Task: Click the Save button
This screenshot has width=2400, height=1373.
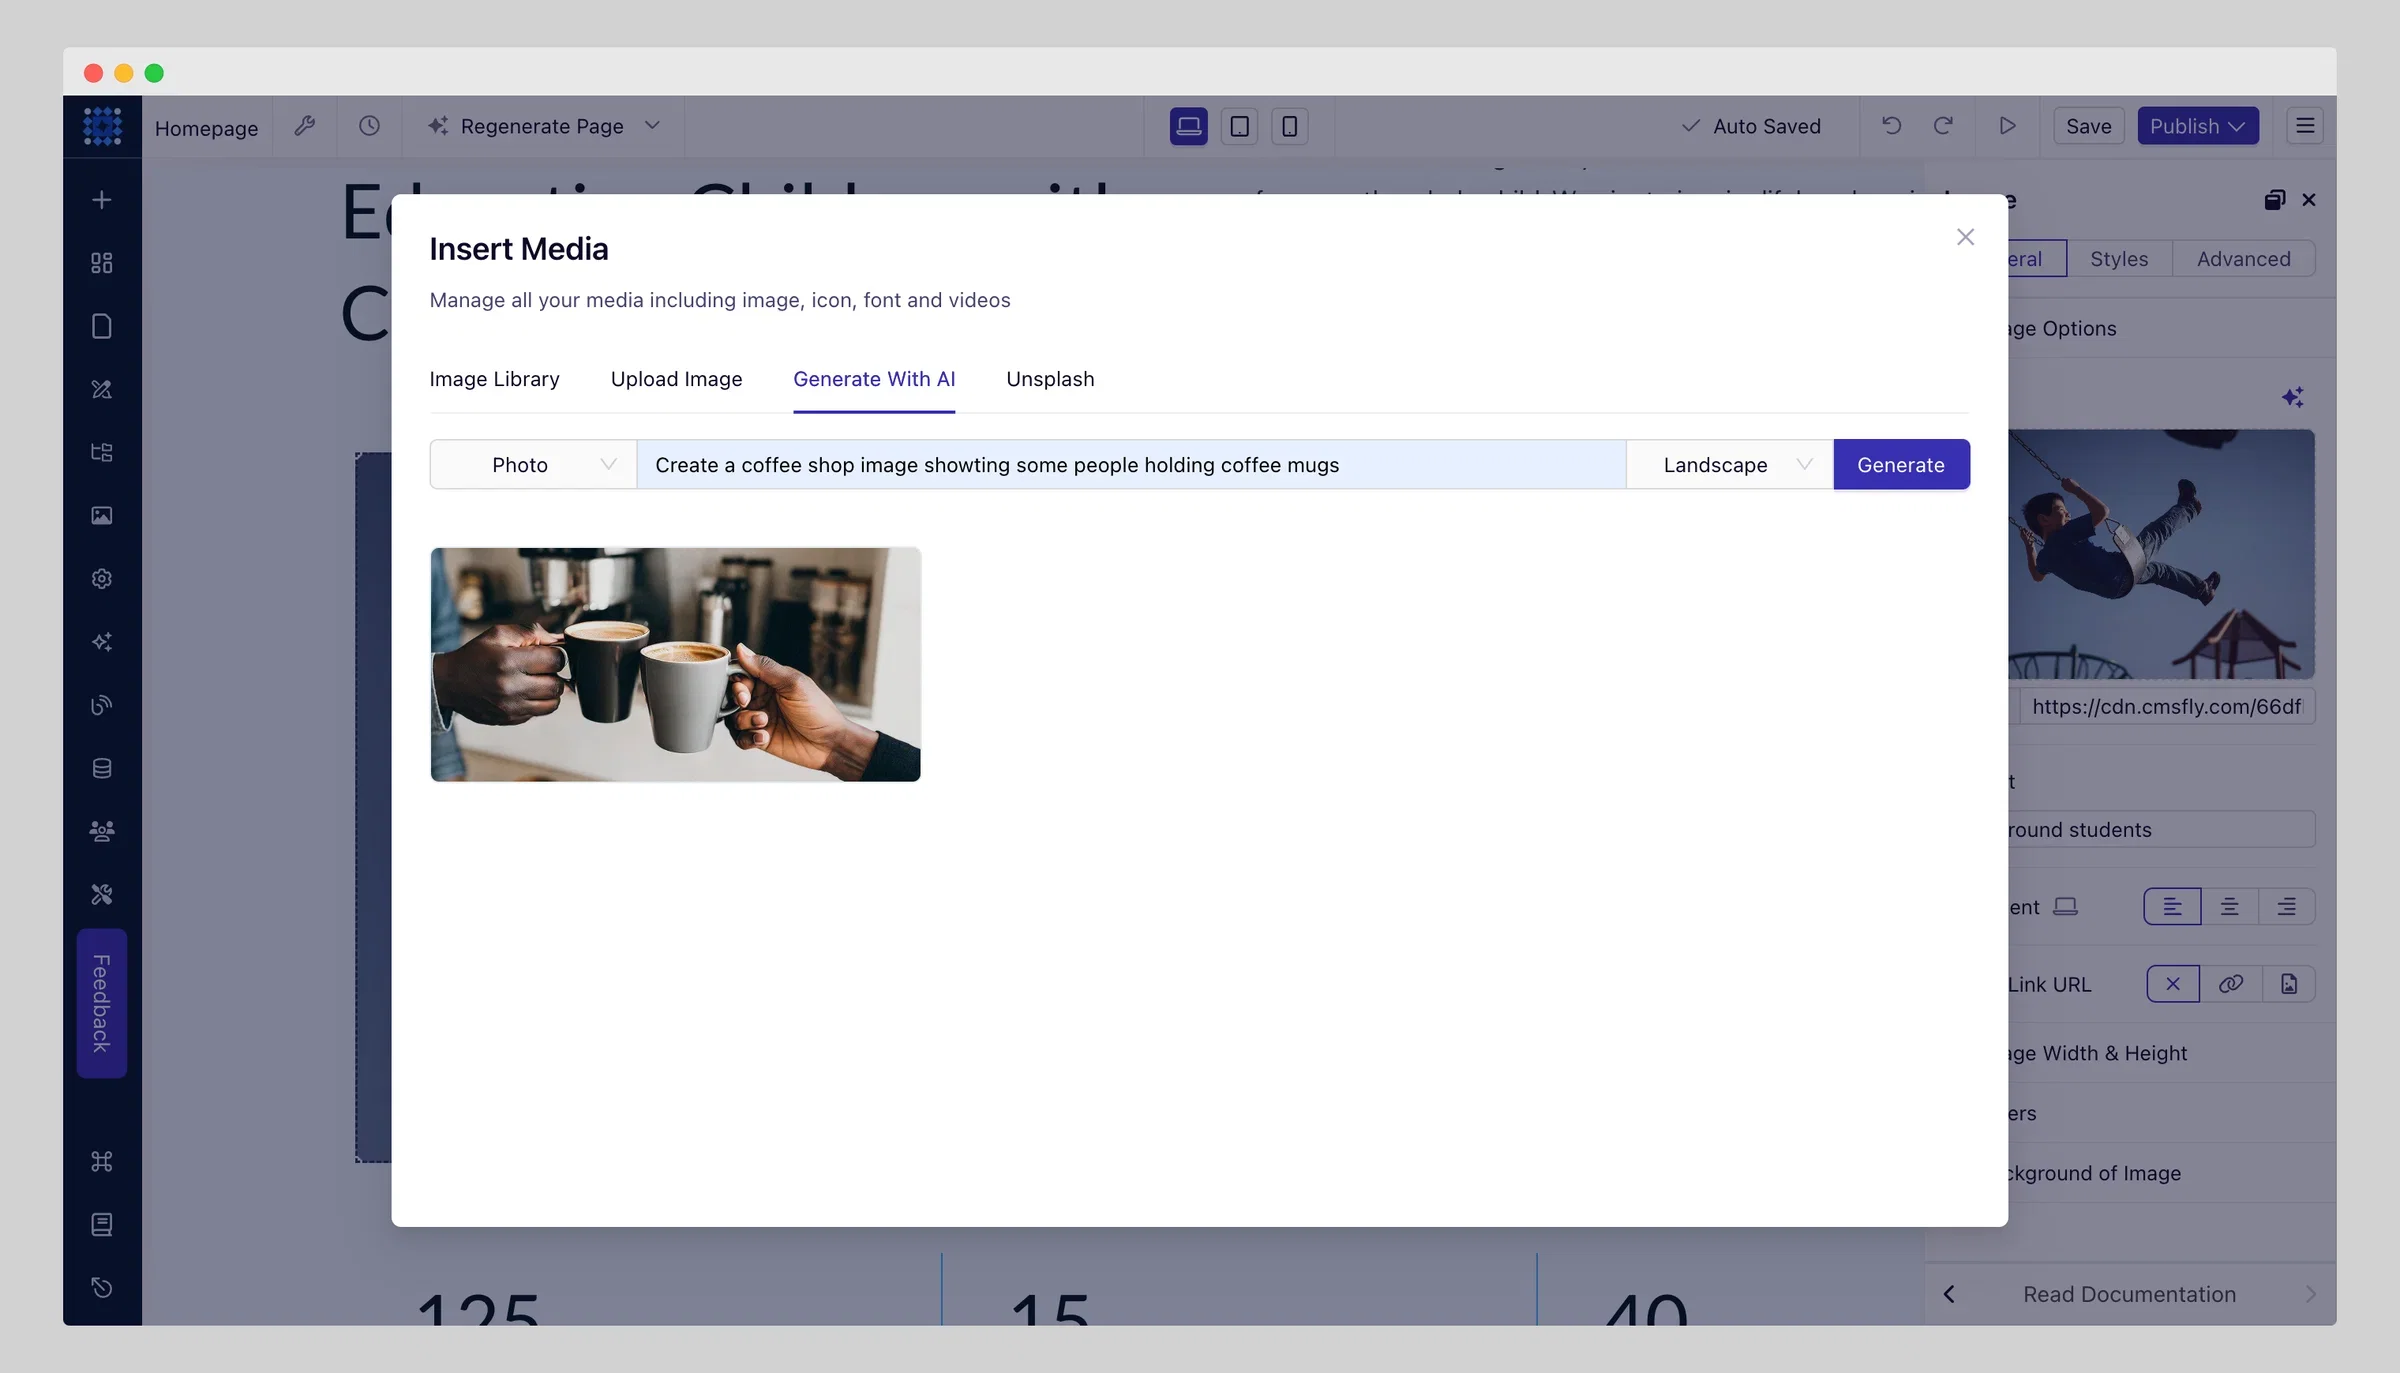Action: pyautogui.click(x=2088, y=126)
